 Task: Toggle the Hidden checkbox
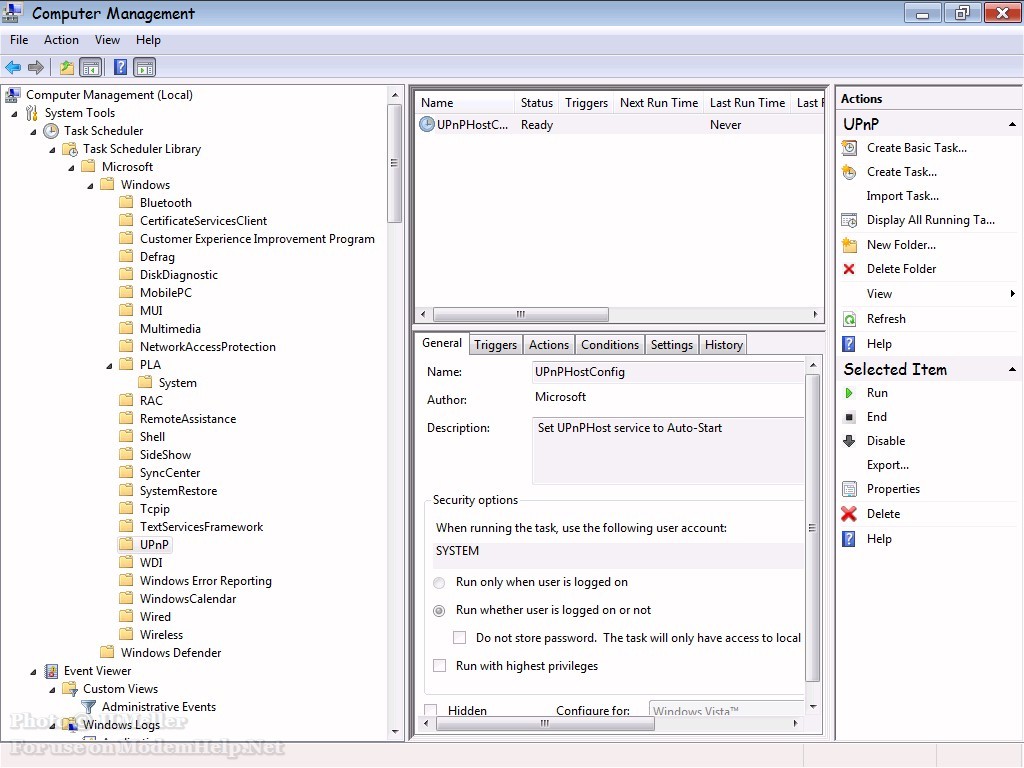tap(431, 710)
